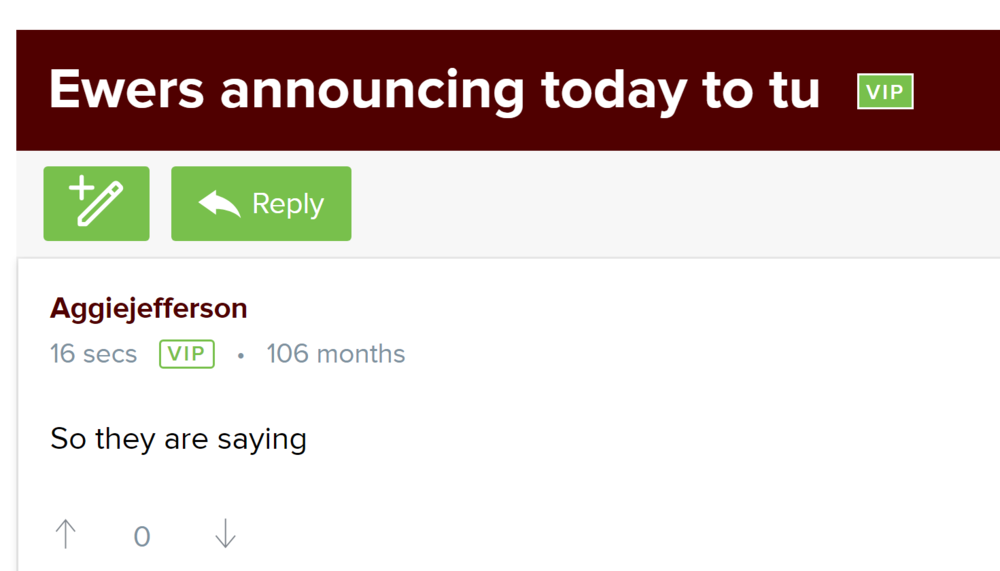The height and width of the screenshot is (571, 1000).
Task: Click the VIP badge beside 16 secs
Action: 187,354
